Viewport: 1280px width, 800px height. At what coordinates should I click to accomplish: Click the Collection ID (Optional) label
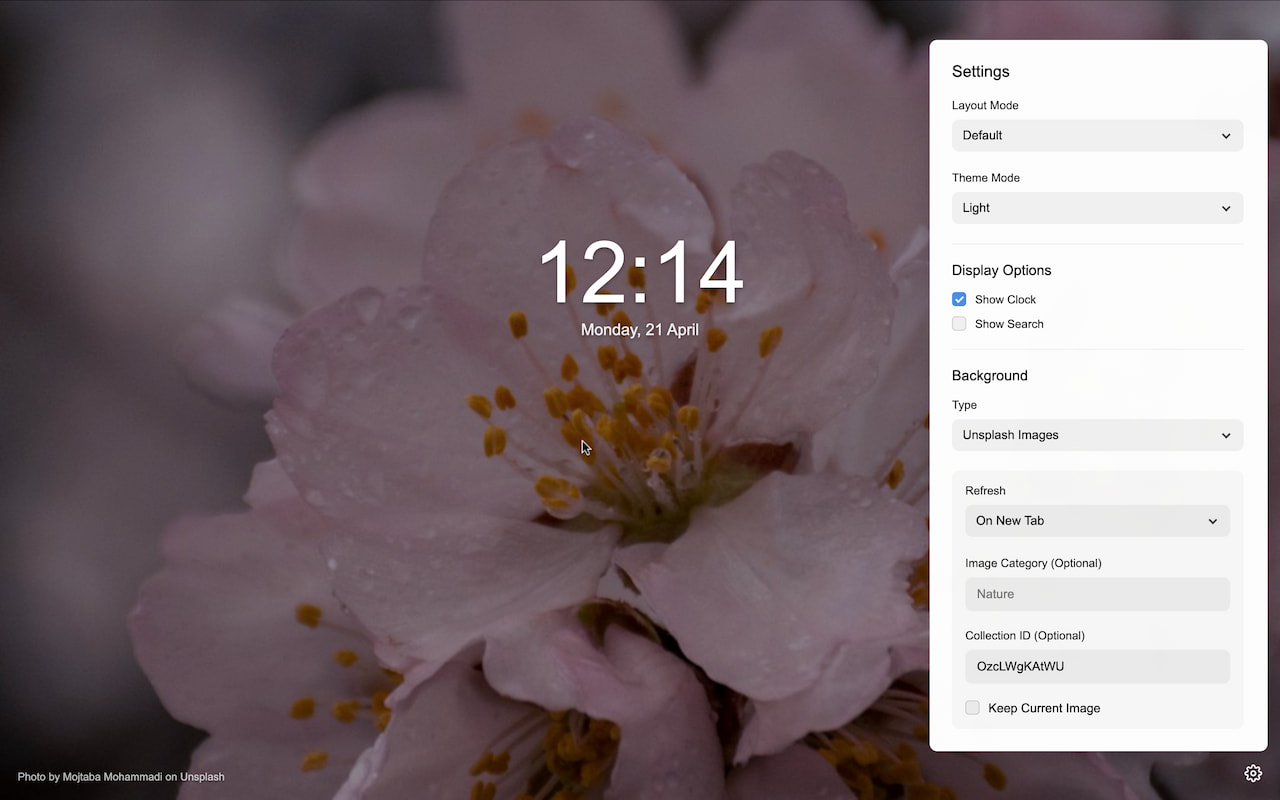coord(1025,636)
